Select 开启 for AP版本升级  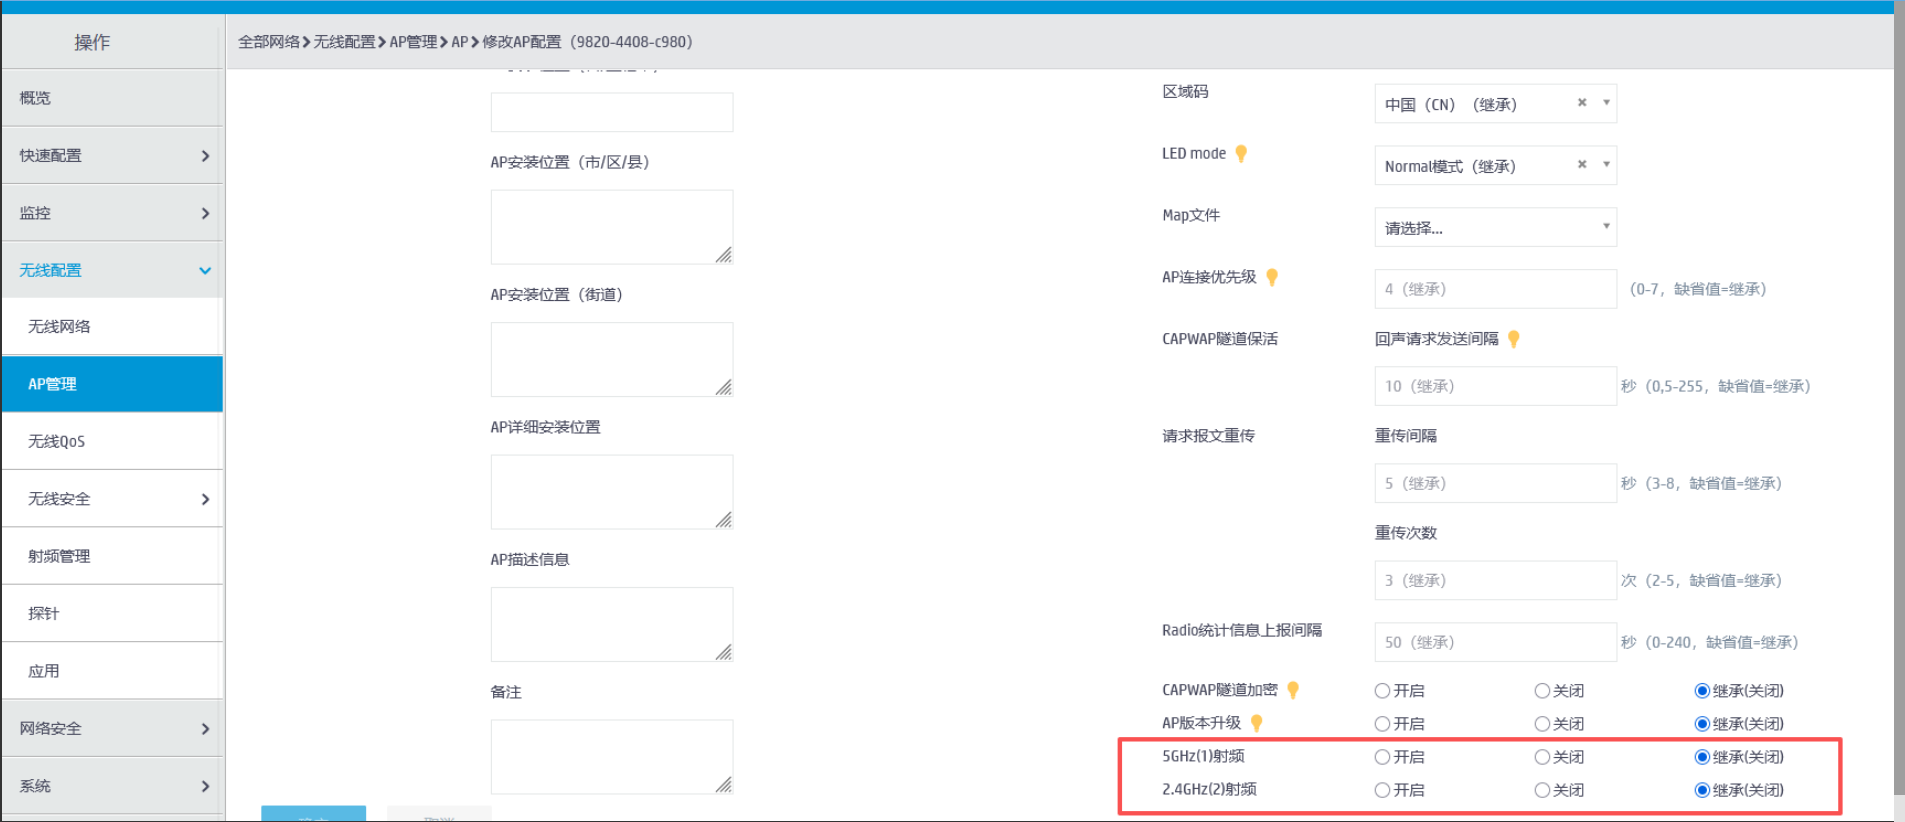(x=1382, y=724)
